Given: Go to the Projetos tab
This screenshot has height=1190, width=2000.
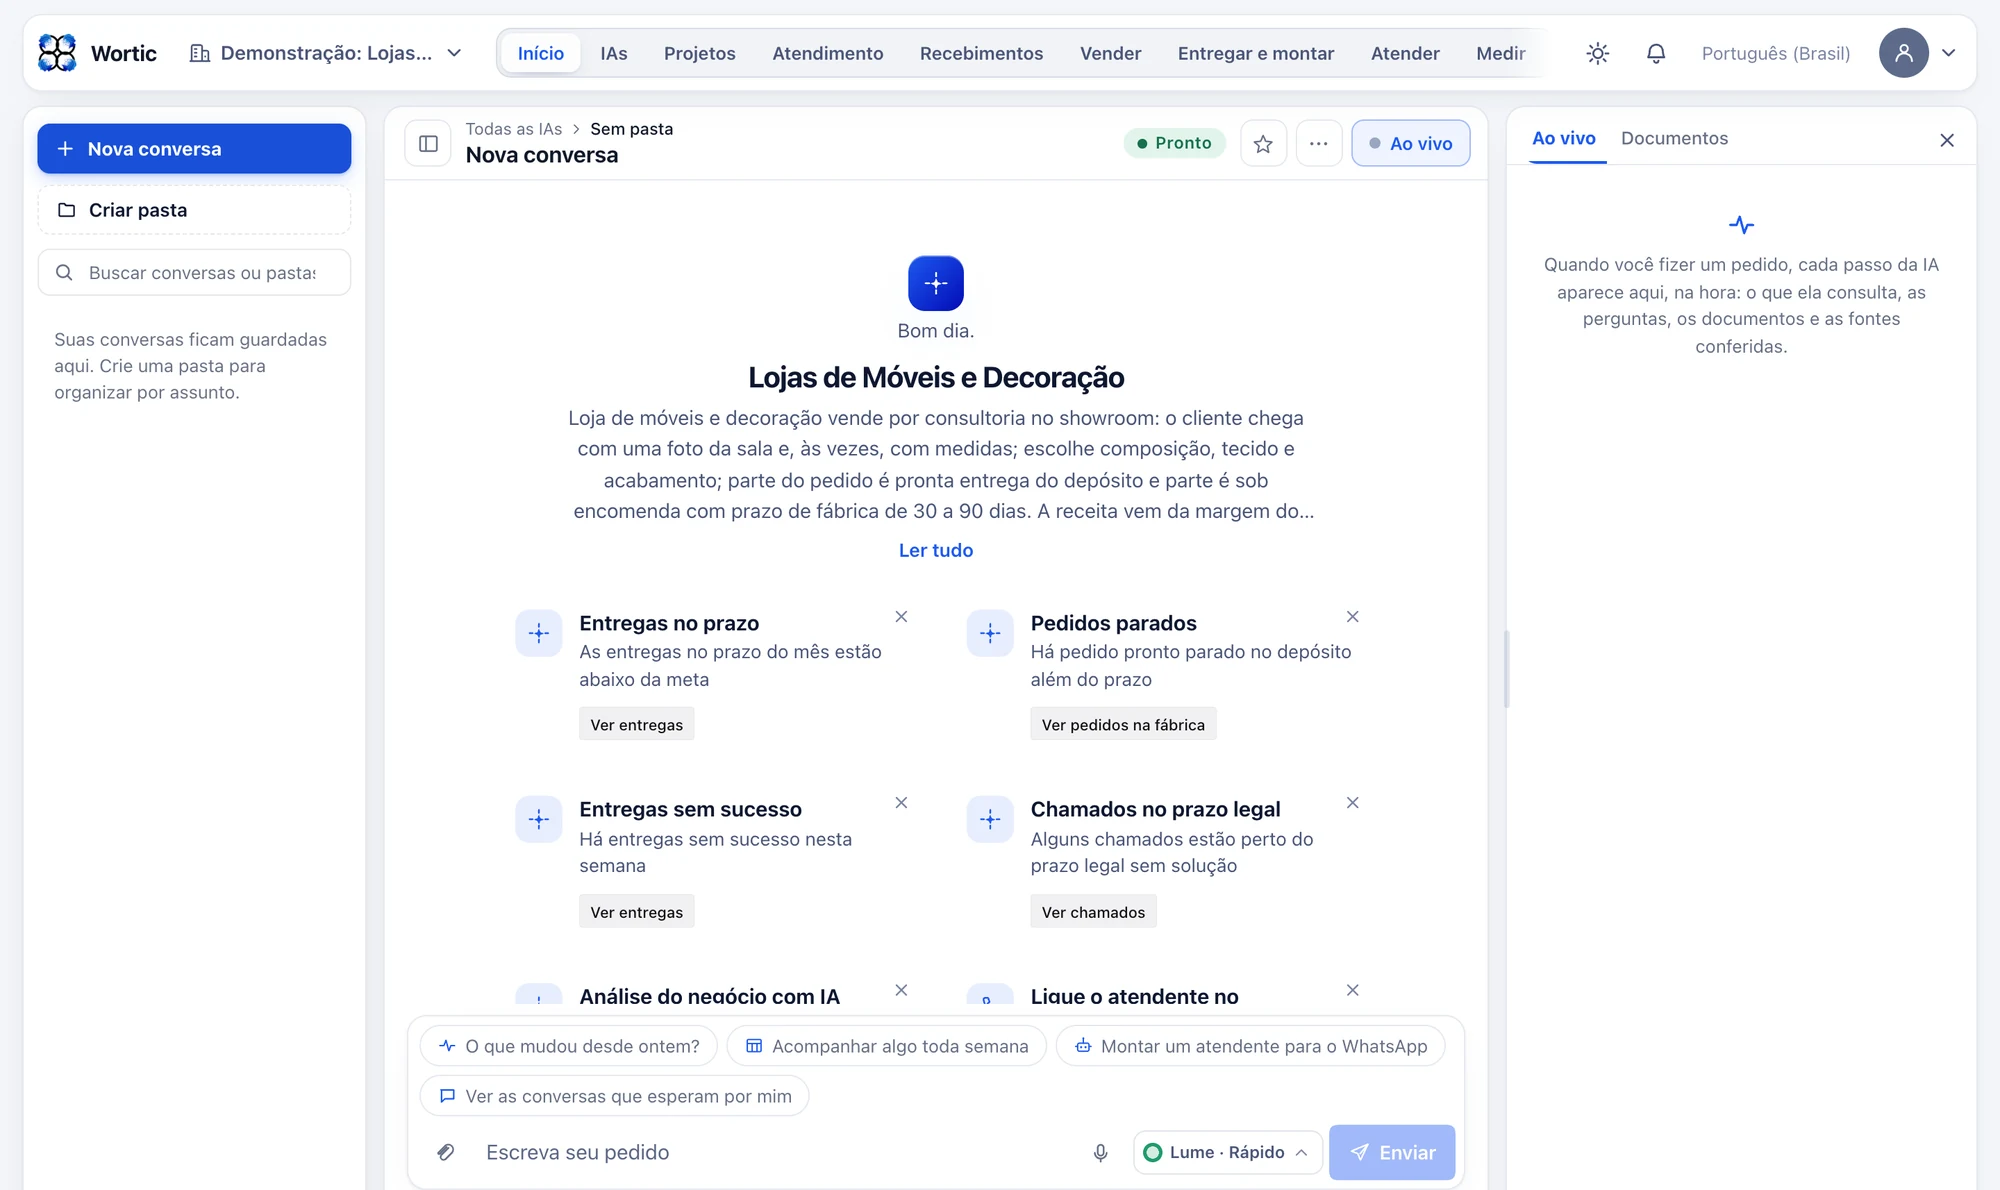Looking at the screenshot, I should pos(699,53).
